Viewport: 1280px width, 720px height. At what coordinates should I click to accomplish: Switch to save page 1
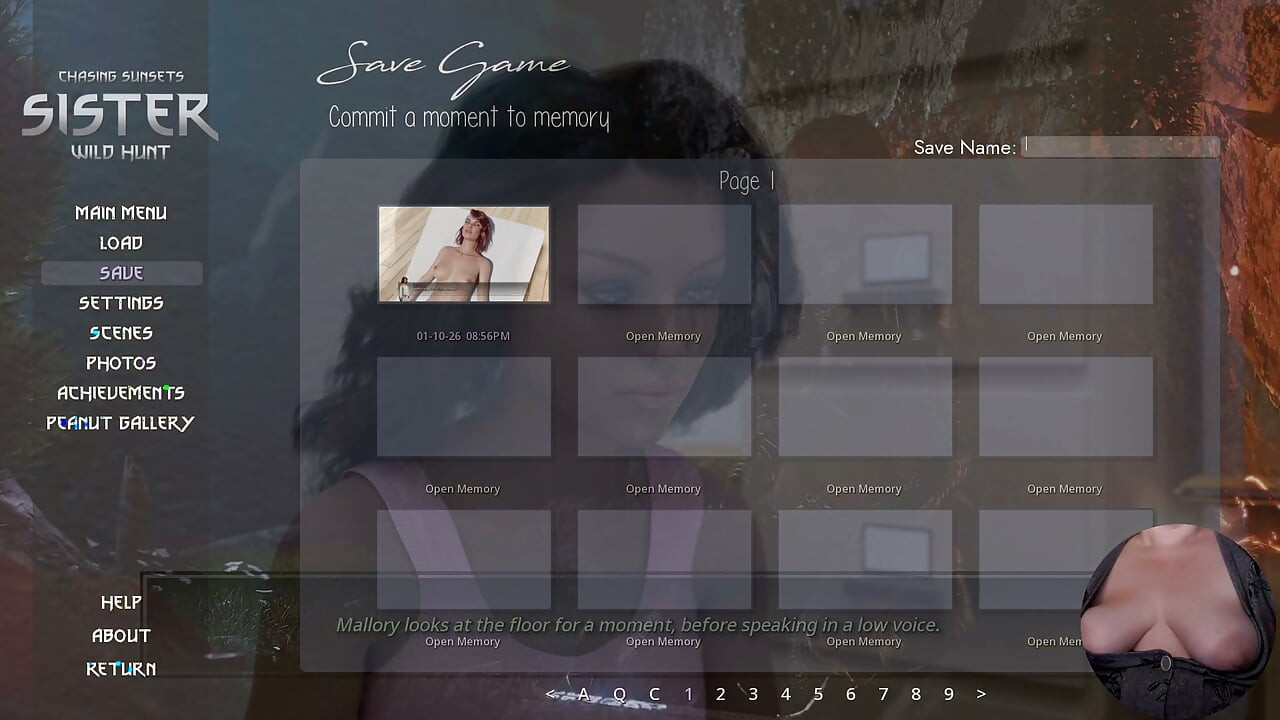coord(688,694)
